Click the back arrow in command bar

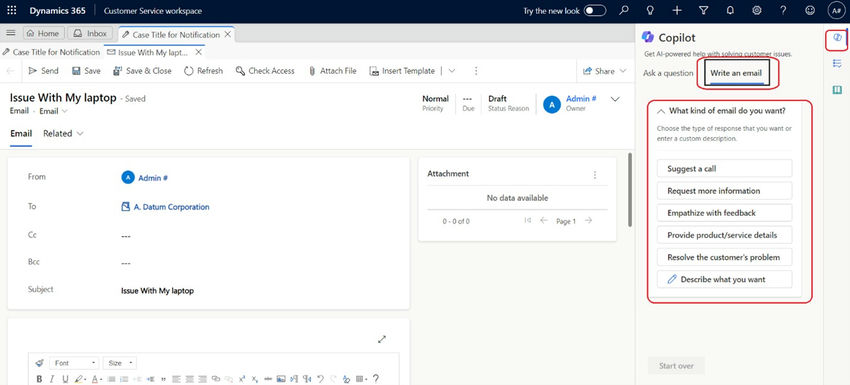coord(11,71)
